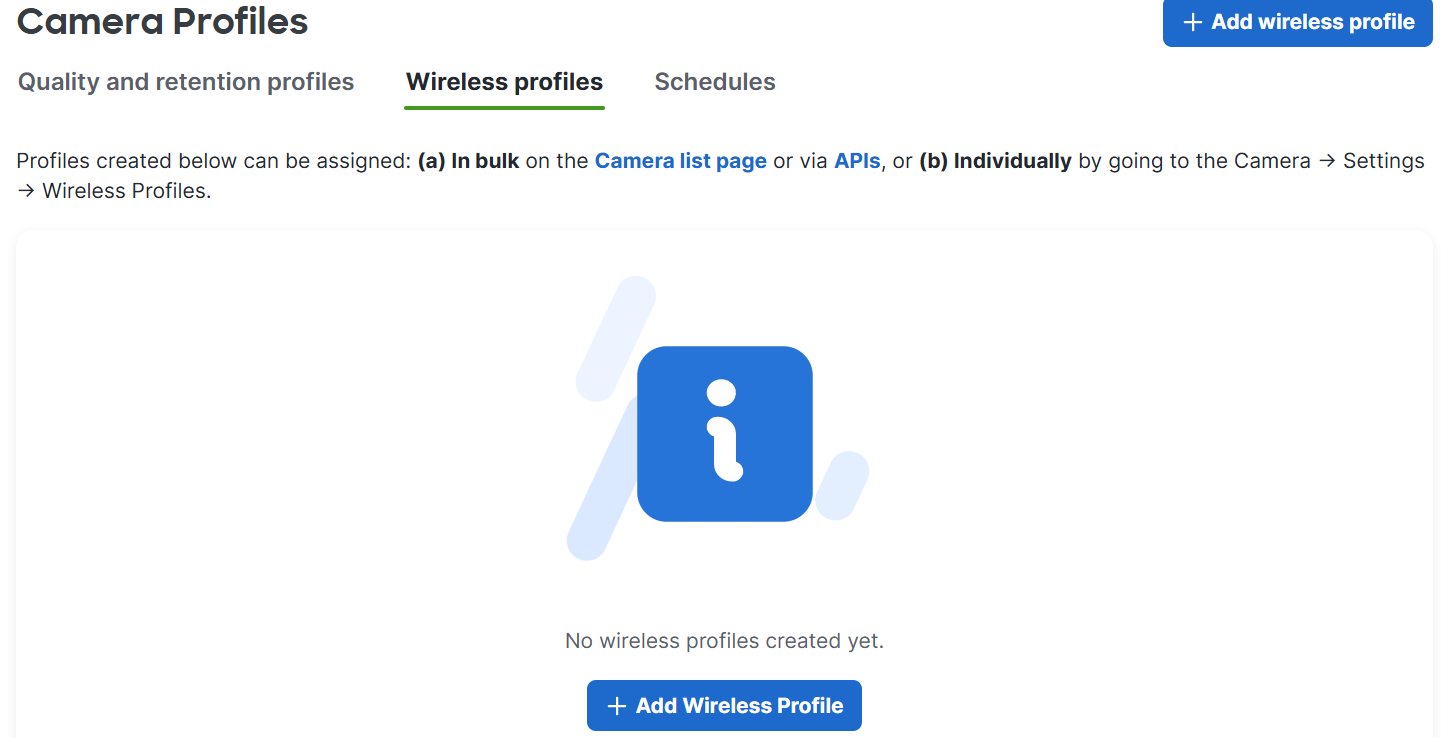
Task: Switch to Quality and retention profiles tab
Action: pyautogui.click(x=186, y=82)
